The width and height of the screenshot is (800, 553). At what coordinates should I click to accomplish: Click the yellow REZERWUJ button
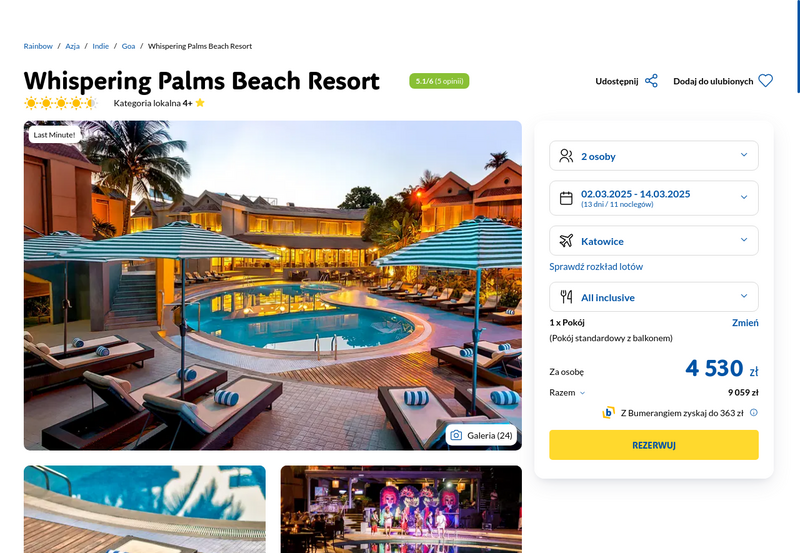tap(654, 445)
